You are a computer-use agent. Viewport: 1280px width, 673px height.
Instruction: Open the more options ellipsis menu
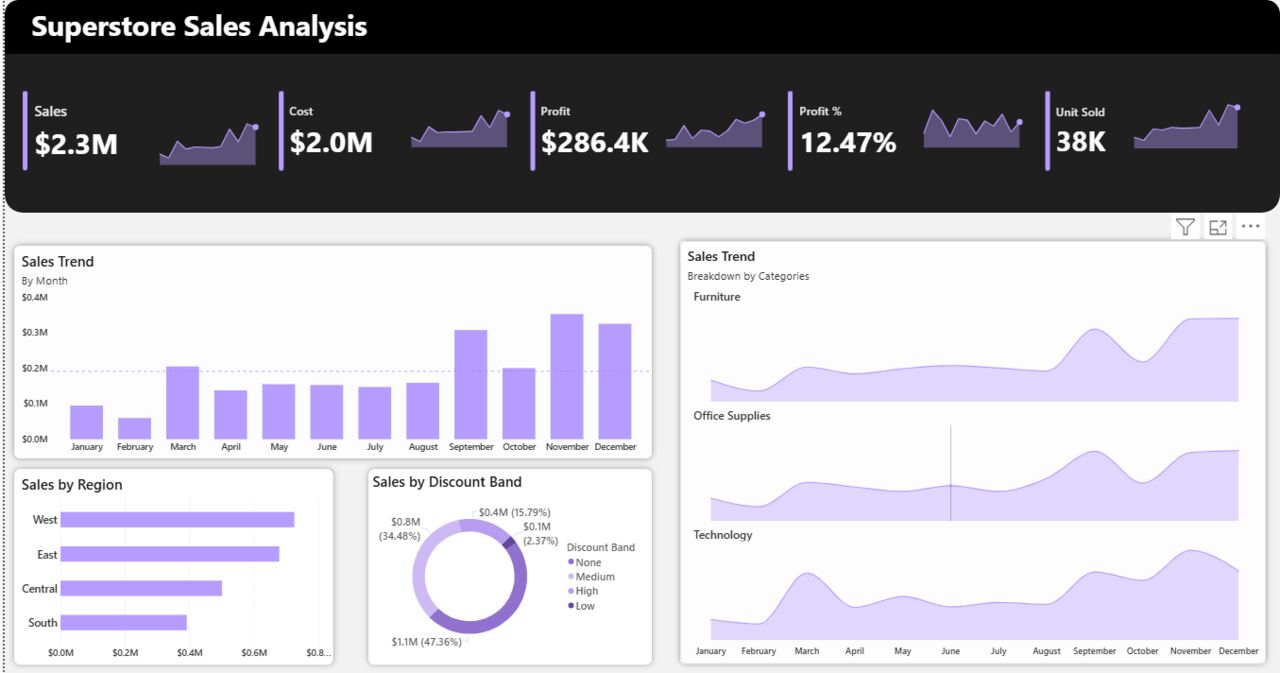(x=1251, y=227)
